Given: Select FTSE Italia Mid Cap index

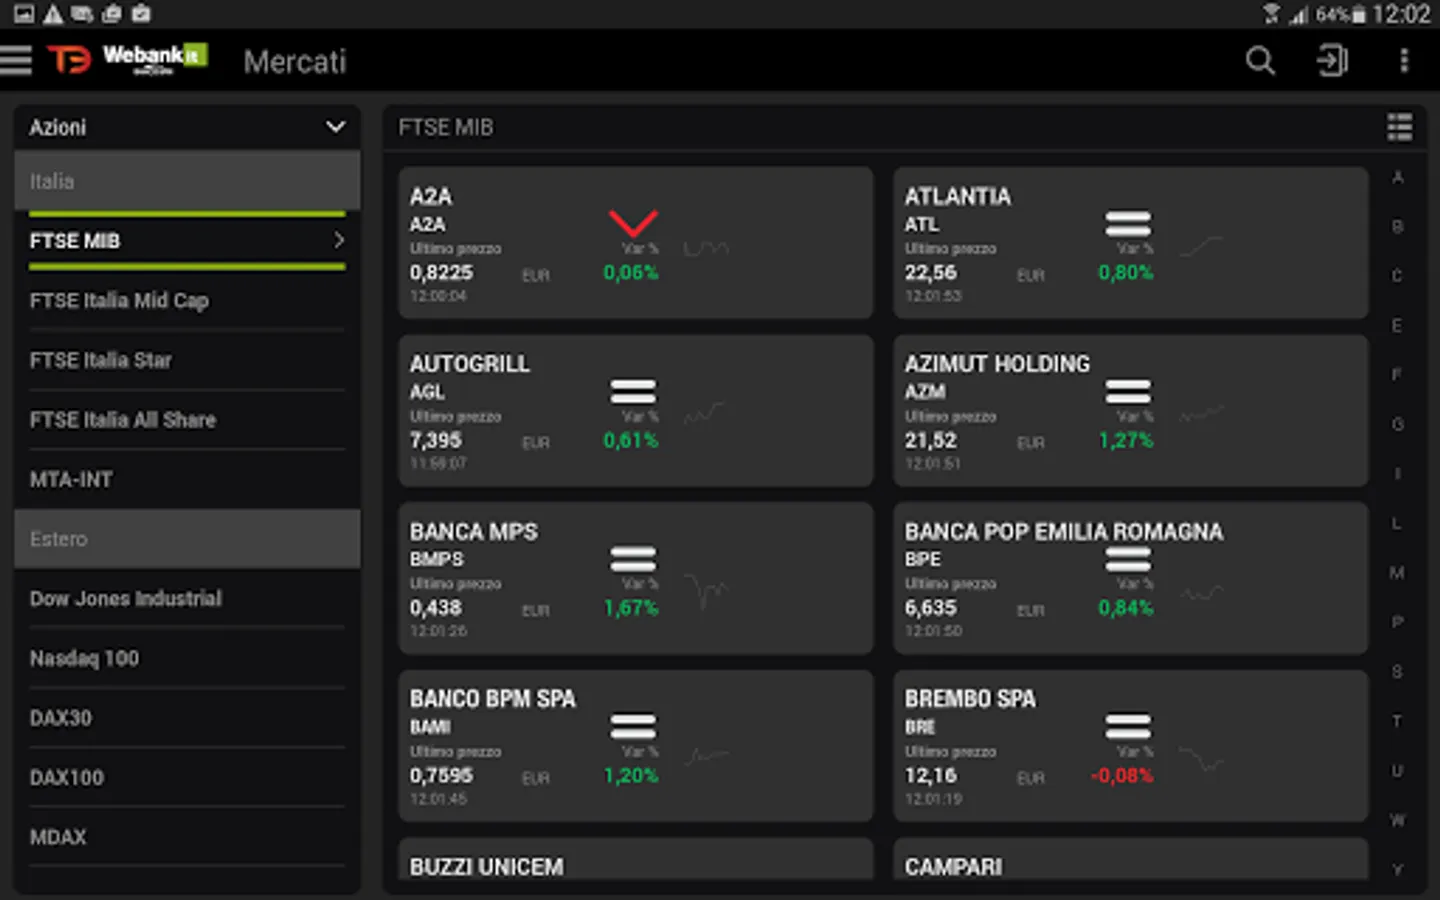Looking at the screenshot, I should (119, 300).
